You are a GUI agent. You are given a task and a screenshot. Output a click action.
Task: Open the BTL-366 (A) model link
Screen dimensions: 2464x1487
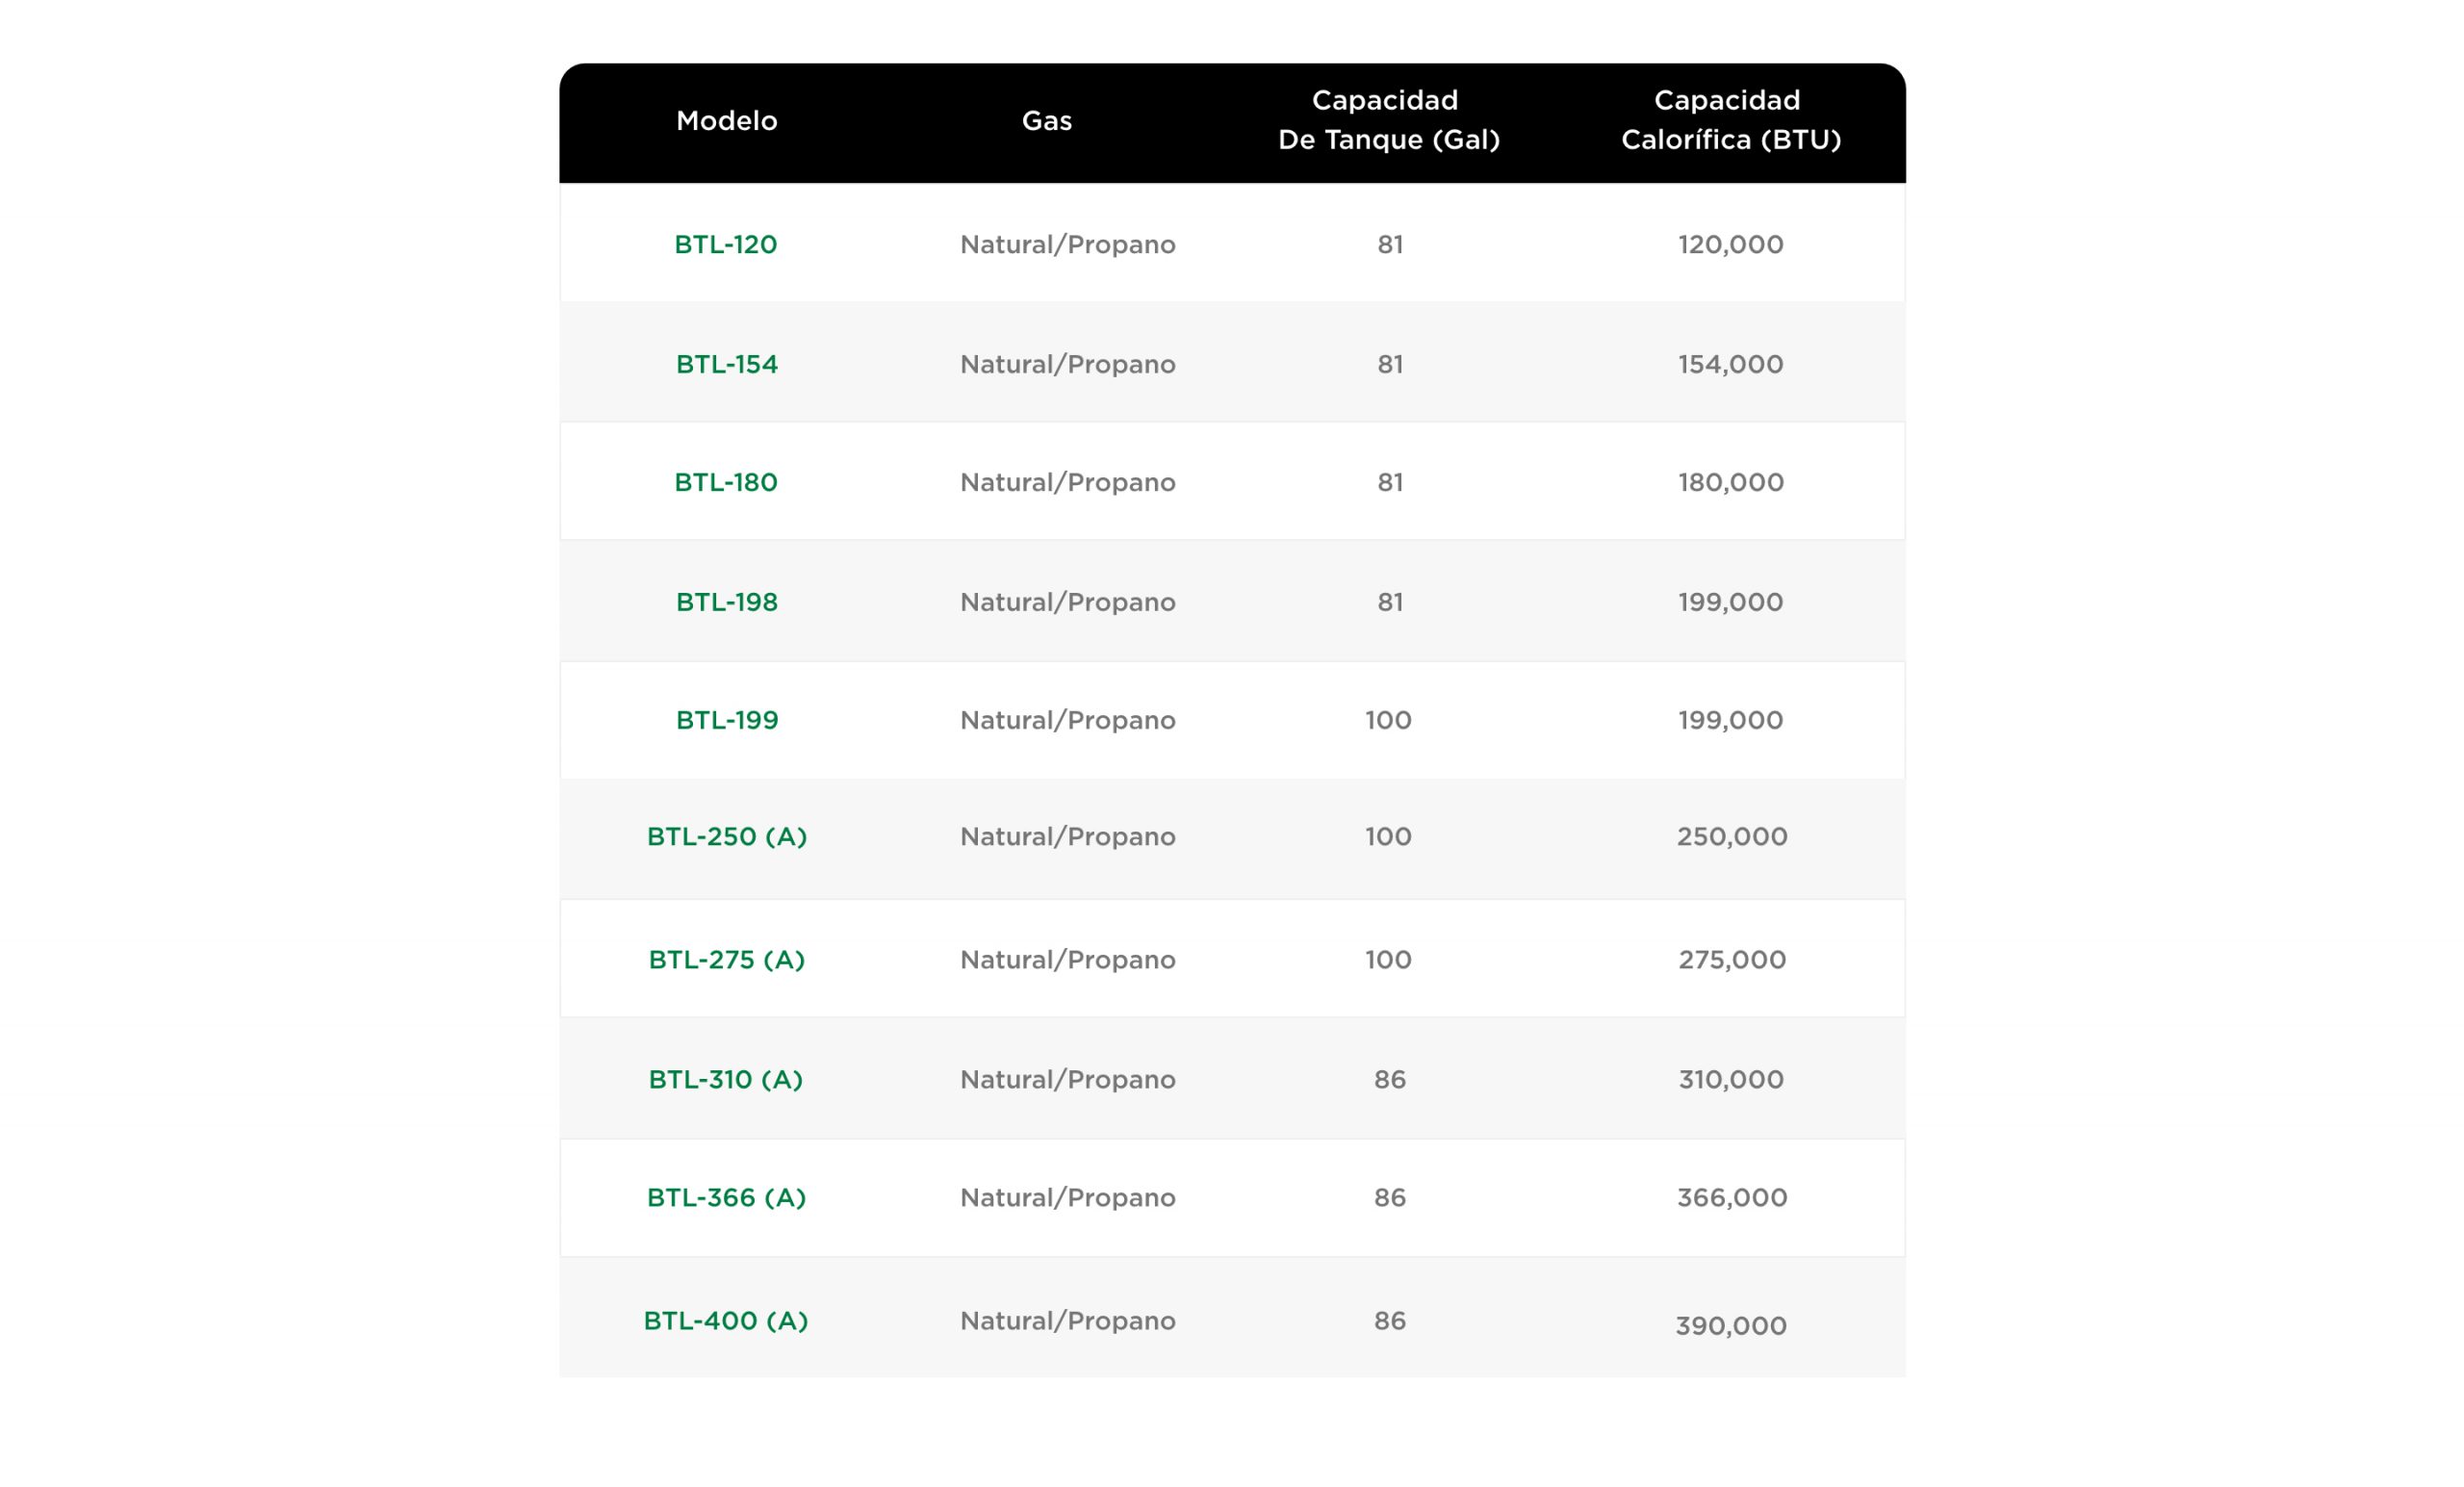(x=726, y=1197)
